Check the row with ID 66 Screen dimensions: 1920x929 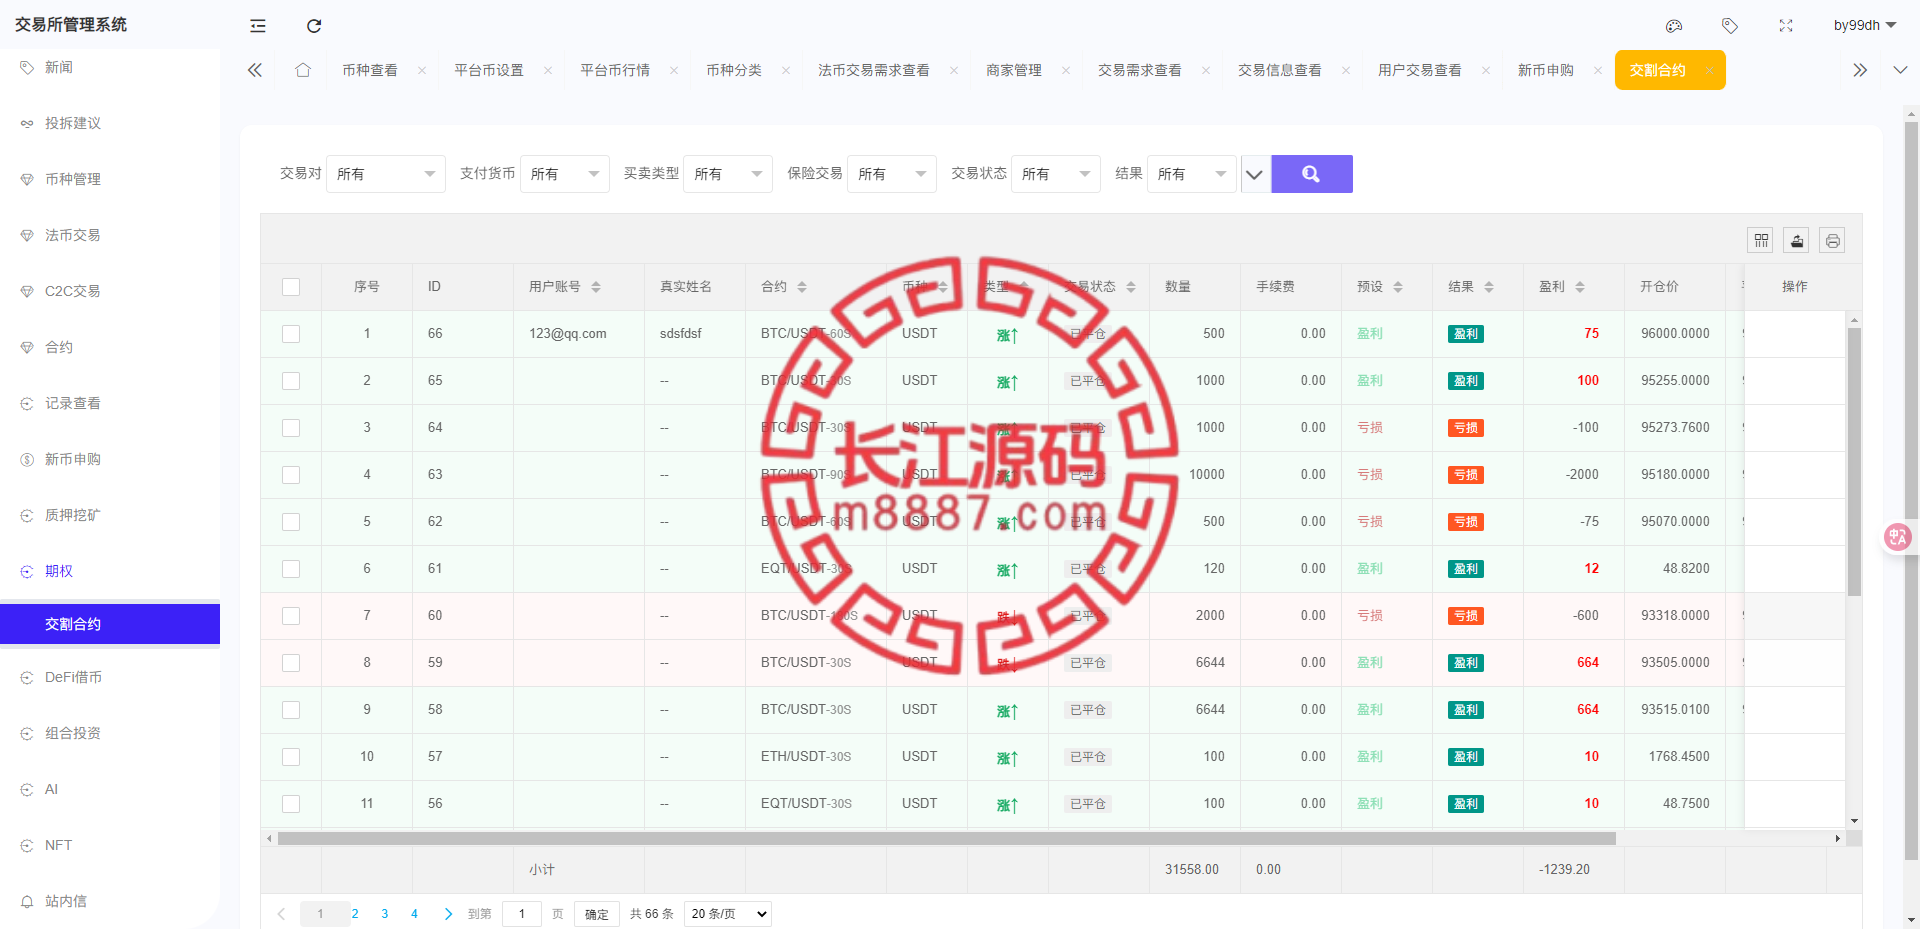291,334
